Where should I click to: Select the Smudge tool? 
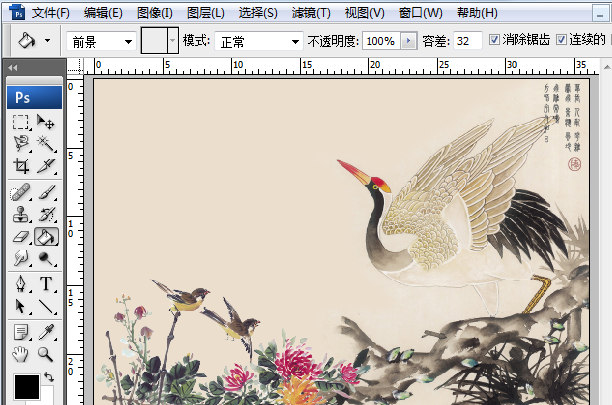(x=21, y=258)
